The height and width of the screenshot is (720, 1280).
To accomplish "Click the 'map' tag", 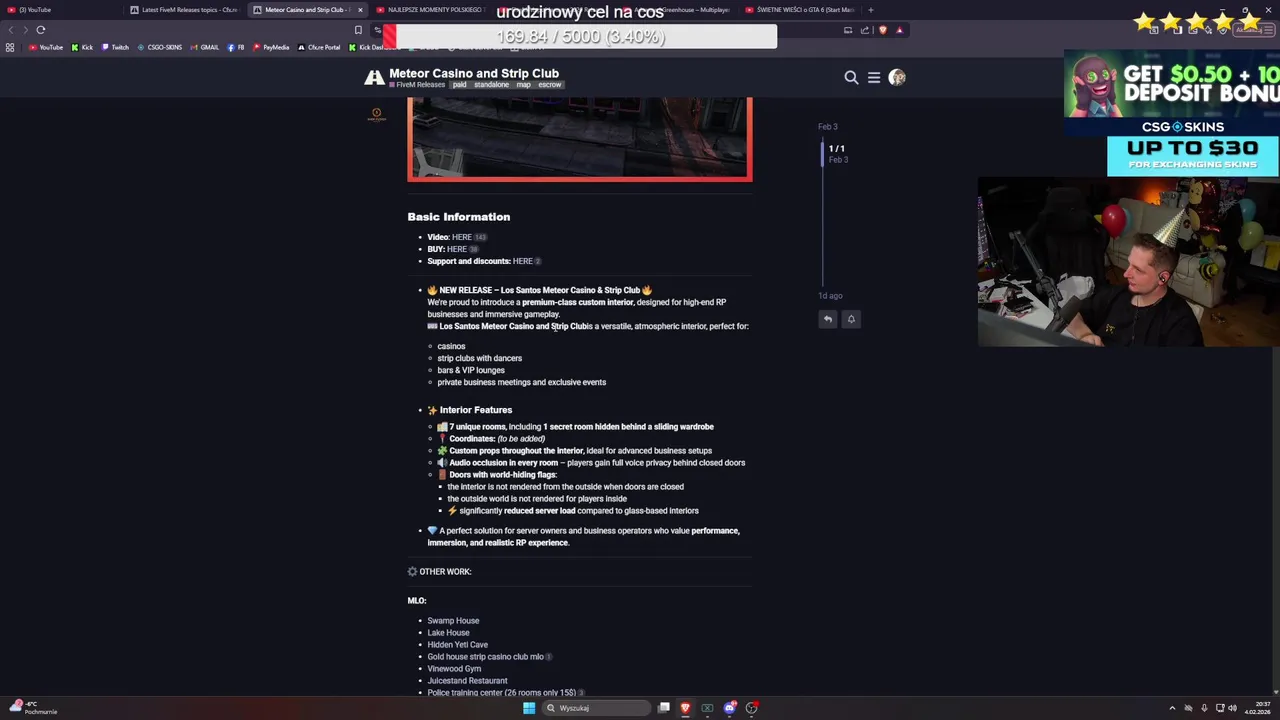I will click(523, 85).
